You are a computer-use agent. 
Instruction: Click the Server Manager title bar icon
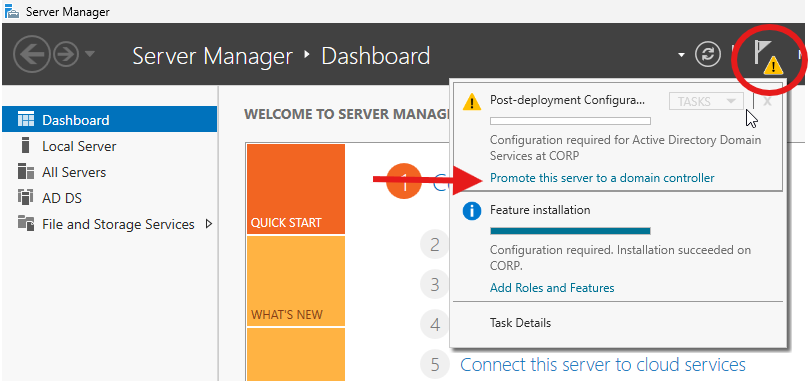[x=12, y=11]
